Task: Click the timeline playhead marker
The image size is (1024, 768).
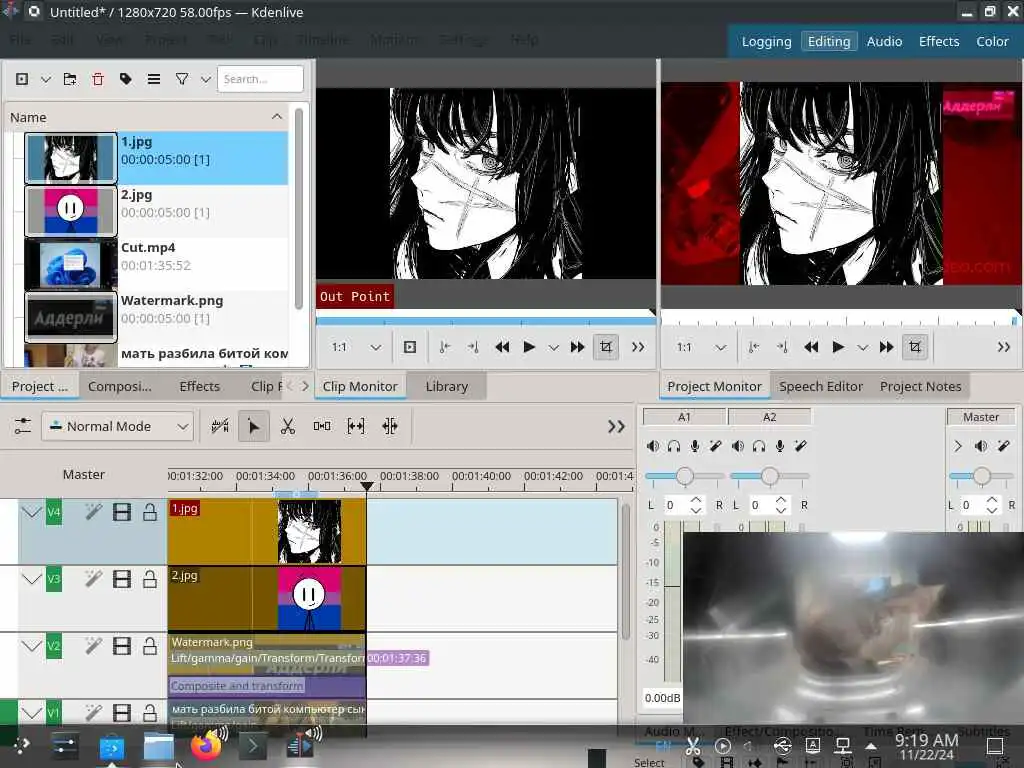Action: coord(367,486)
